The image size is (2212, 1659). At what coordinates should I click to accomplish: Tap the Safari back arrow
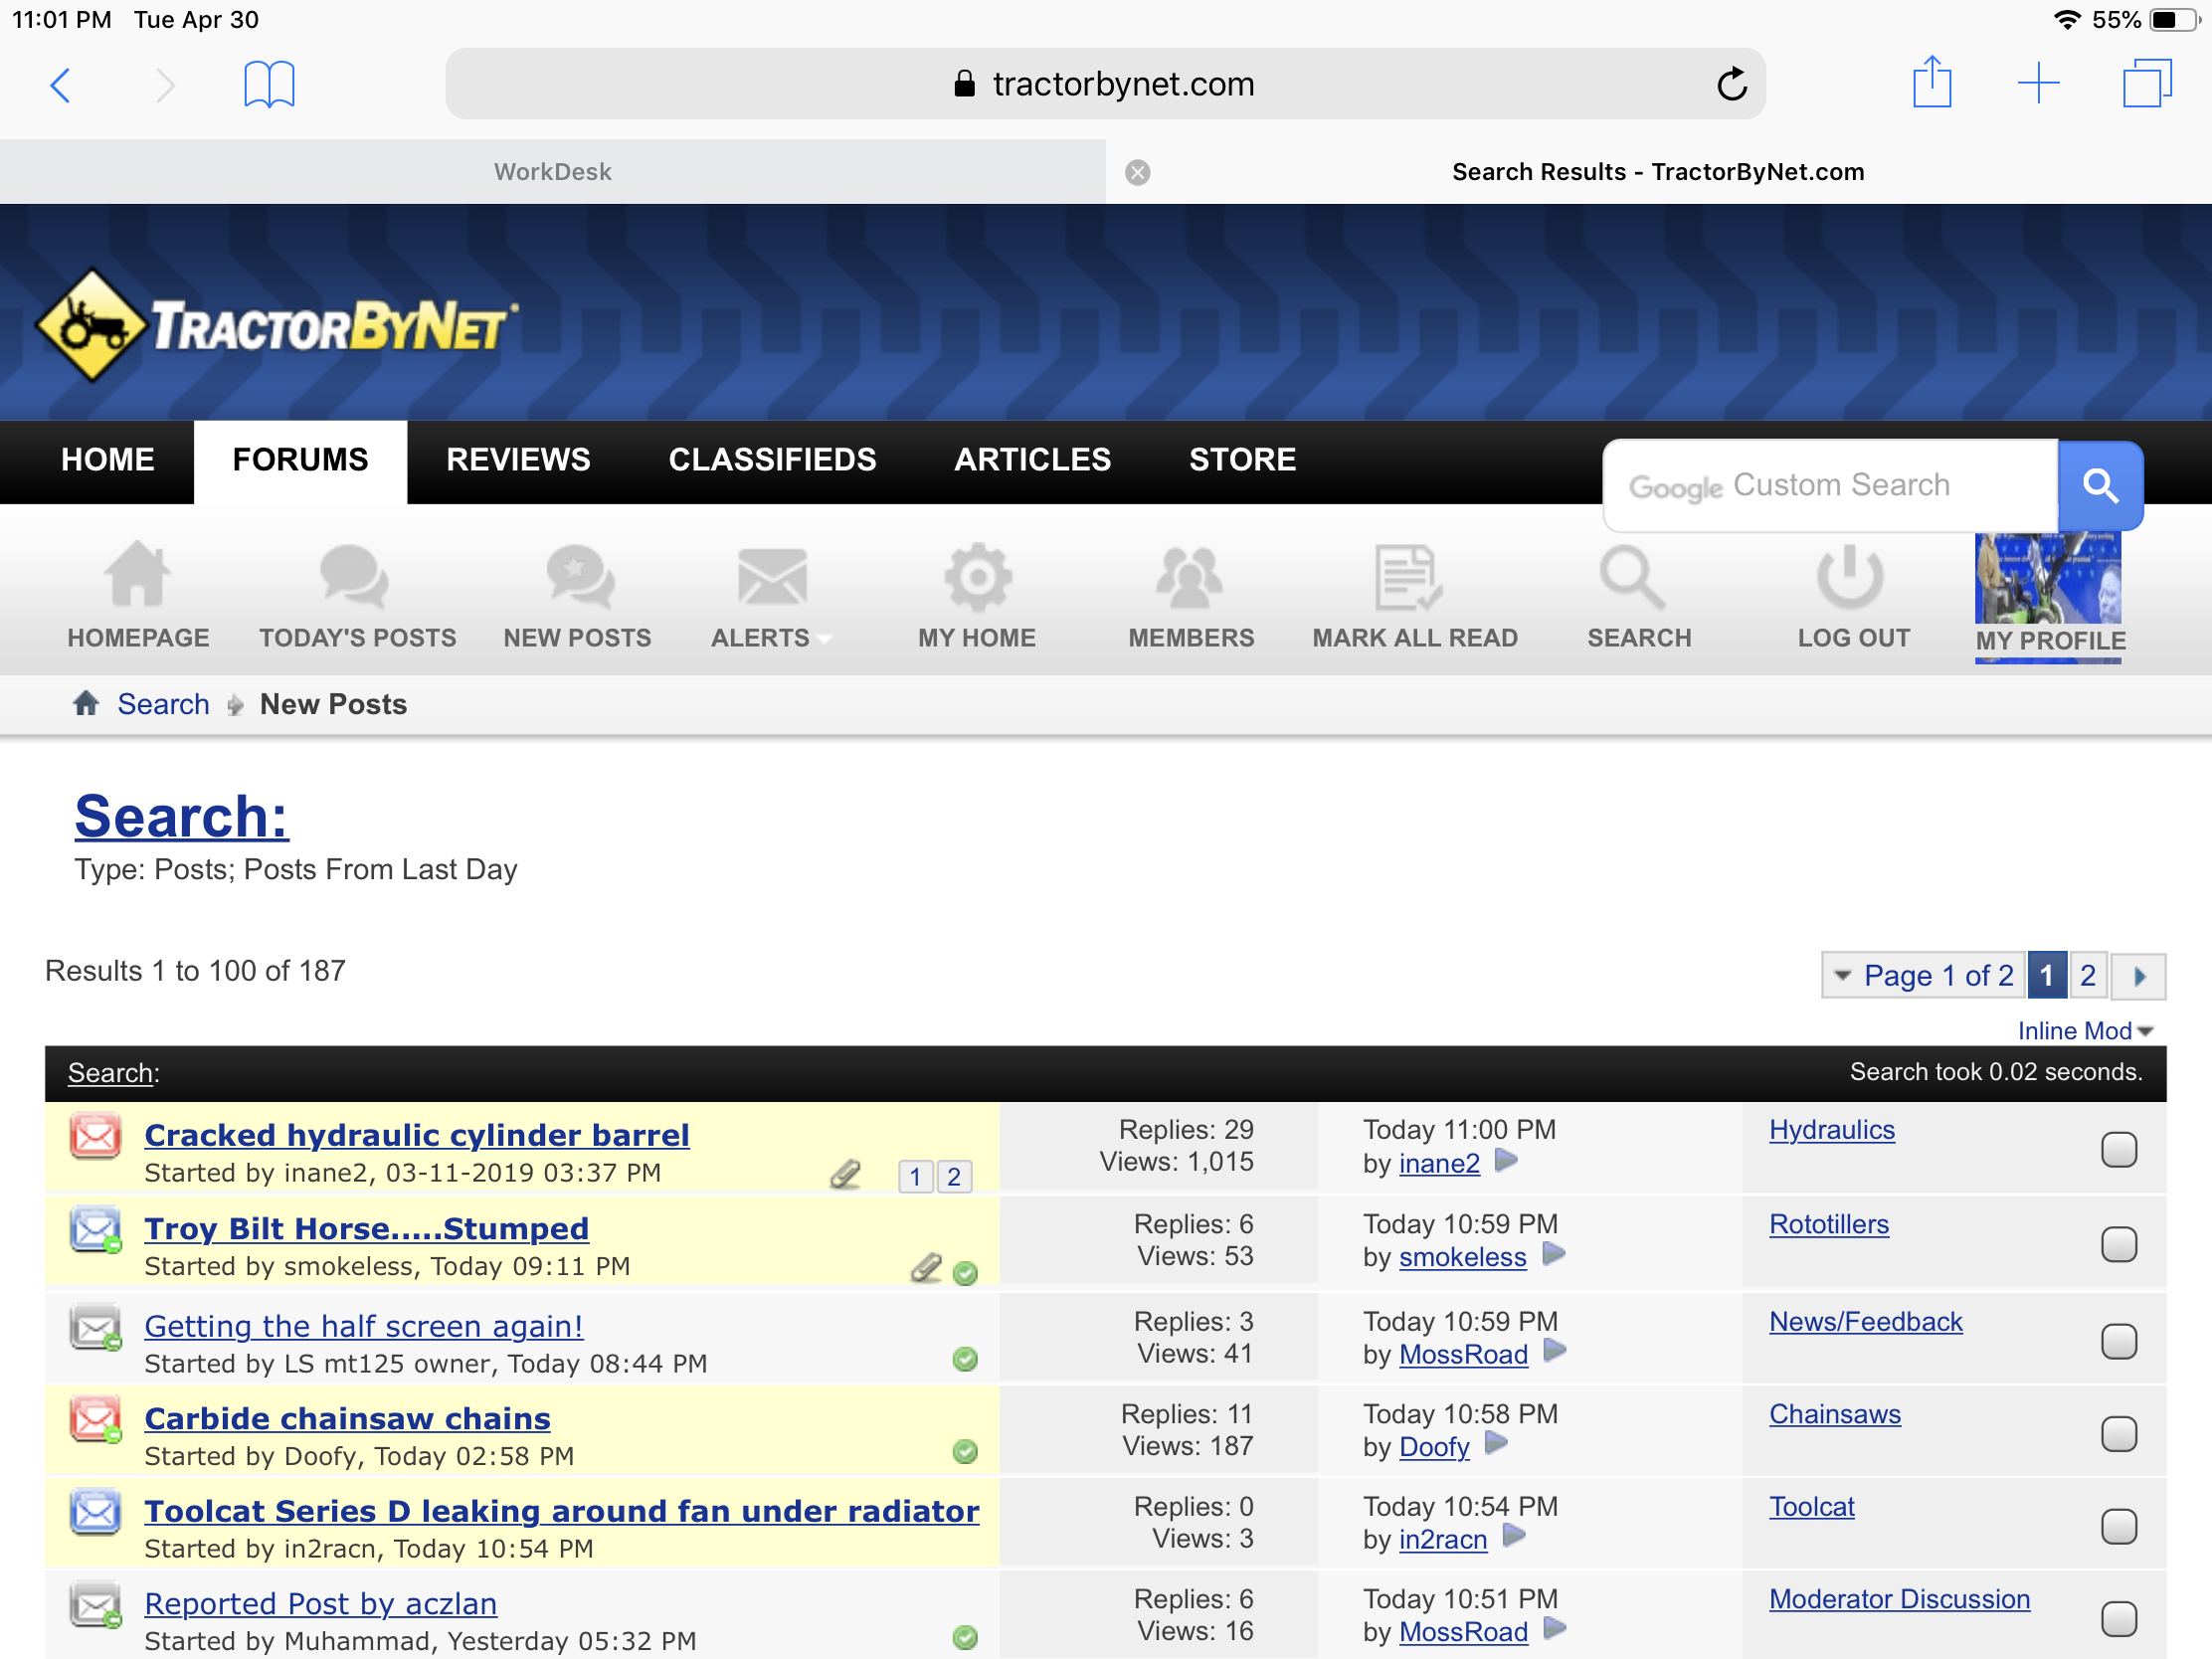tap(60, 85)
